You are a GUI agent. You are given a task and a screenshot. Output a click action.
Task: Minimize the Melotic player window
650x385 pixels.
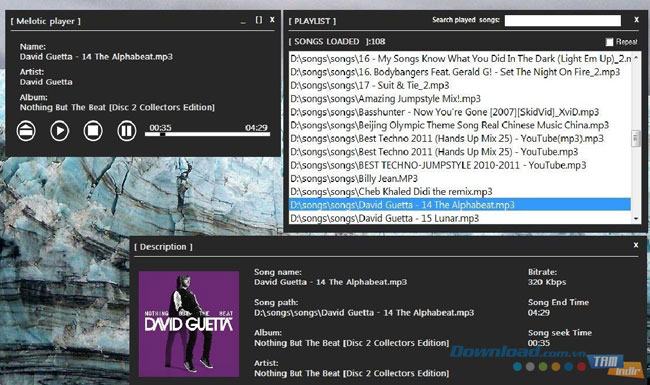(x=243, y=21)
